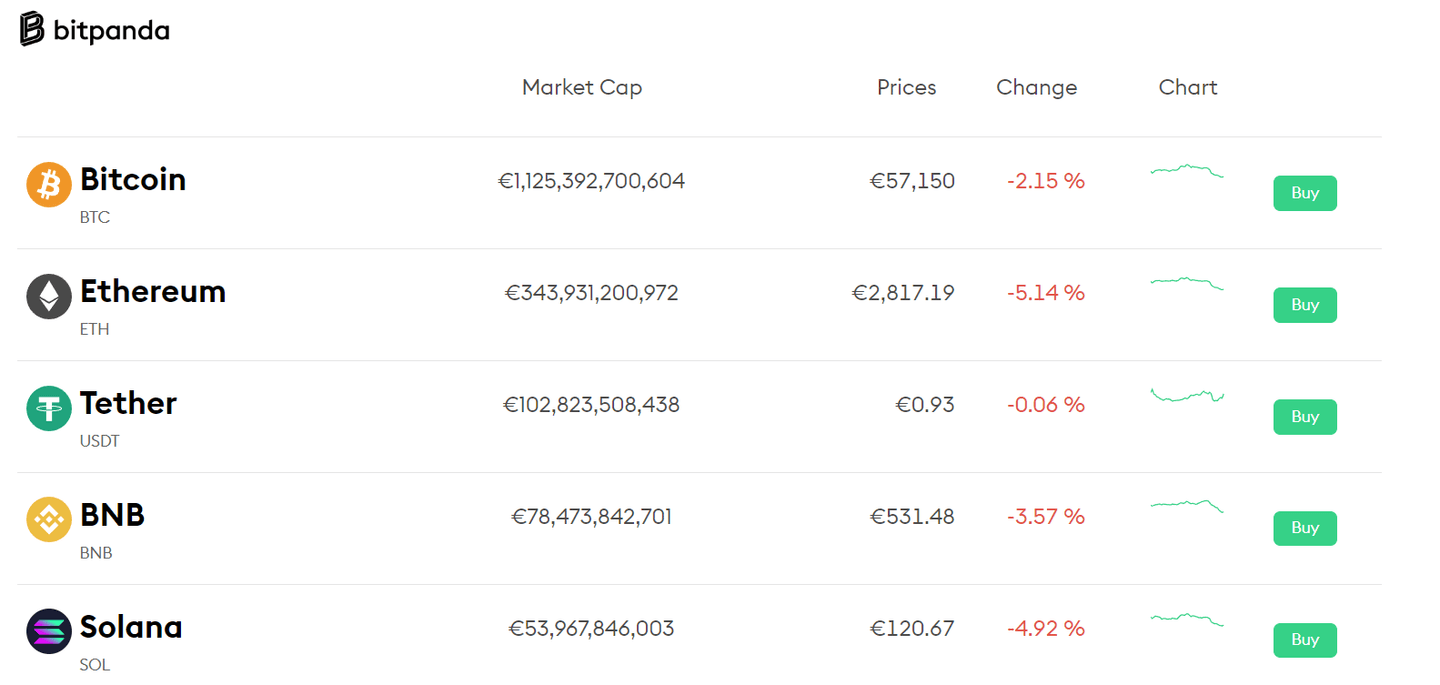The height and width of the screenshot is (685, 1440).
Task: Open Bitcoin's mini price chart
Action: [1187, 171]
